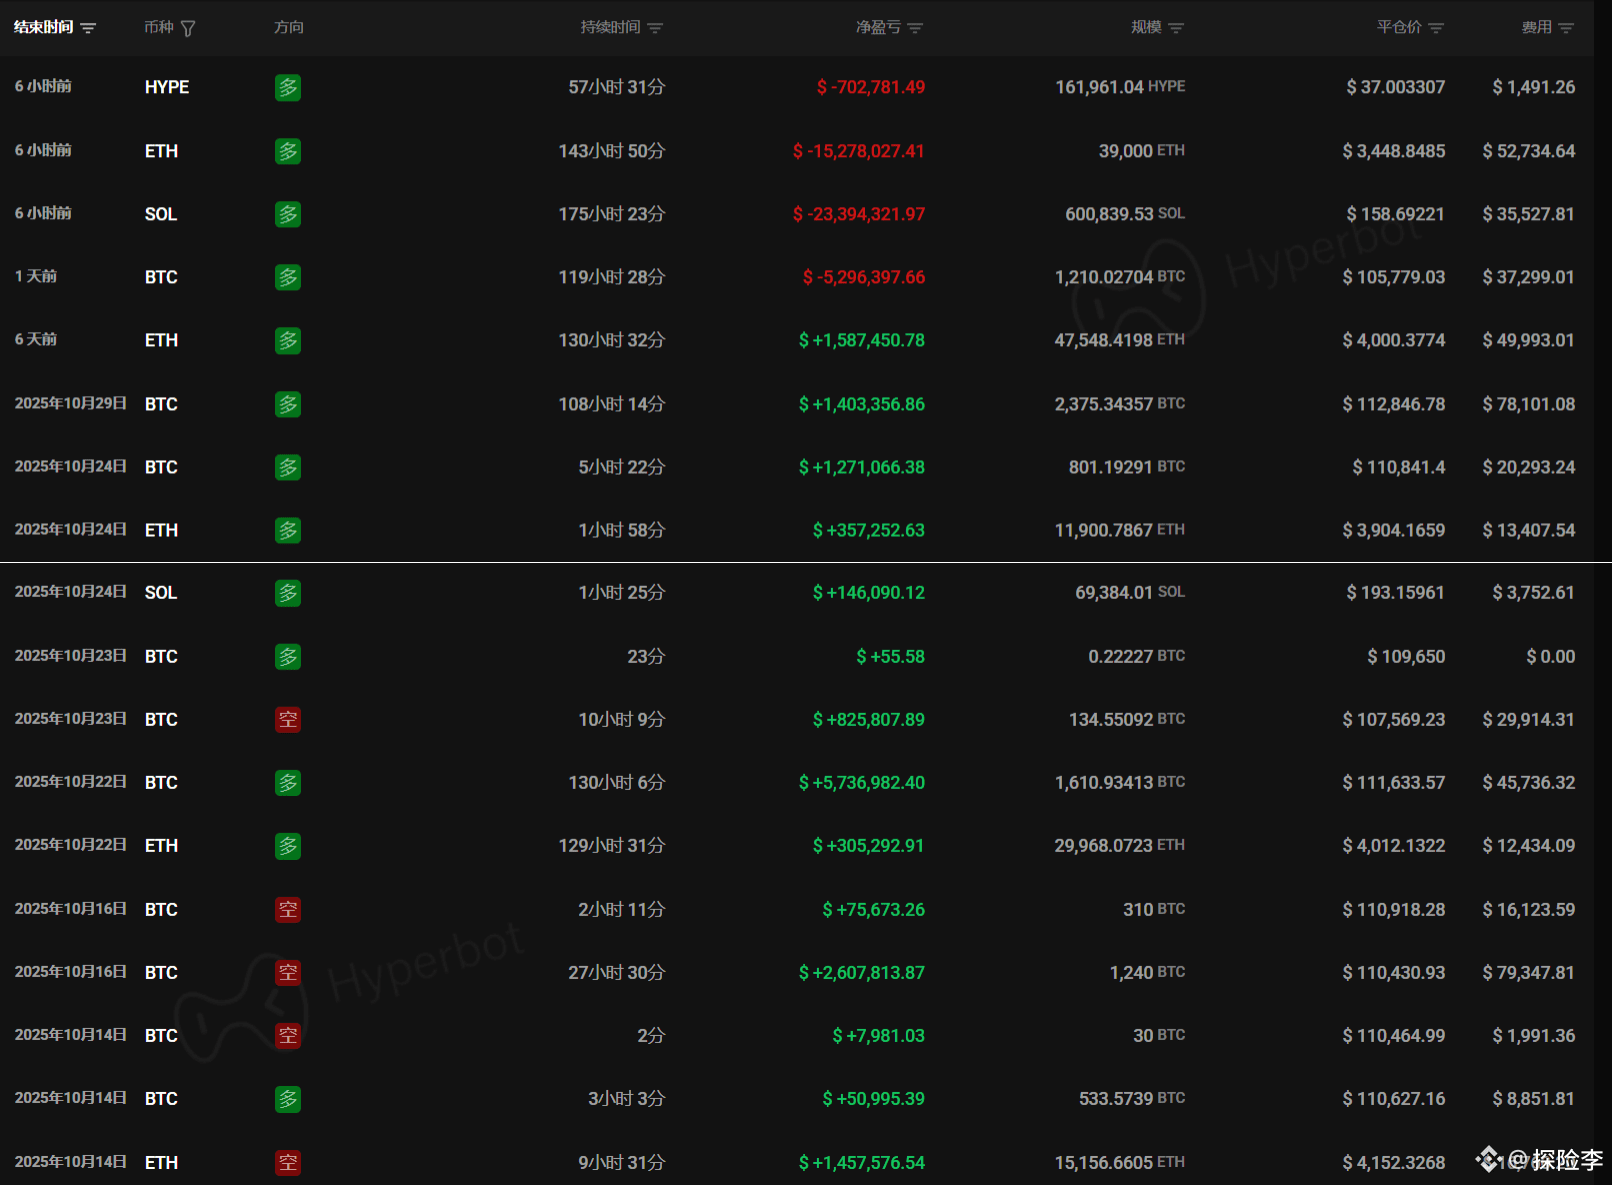
Task: Select fee $ 0.00
Action: pyautogui.click(x=1550, y=657)
